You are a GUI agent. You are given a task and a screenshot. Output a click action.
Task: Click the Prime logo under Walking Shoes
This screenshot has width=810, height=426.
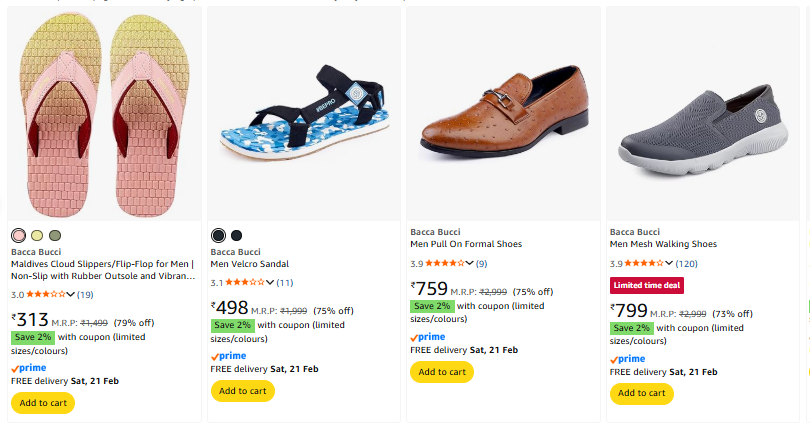[x=628, y=358]
